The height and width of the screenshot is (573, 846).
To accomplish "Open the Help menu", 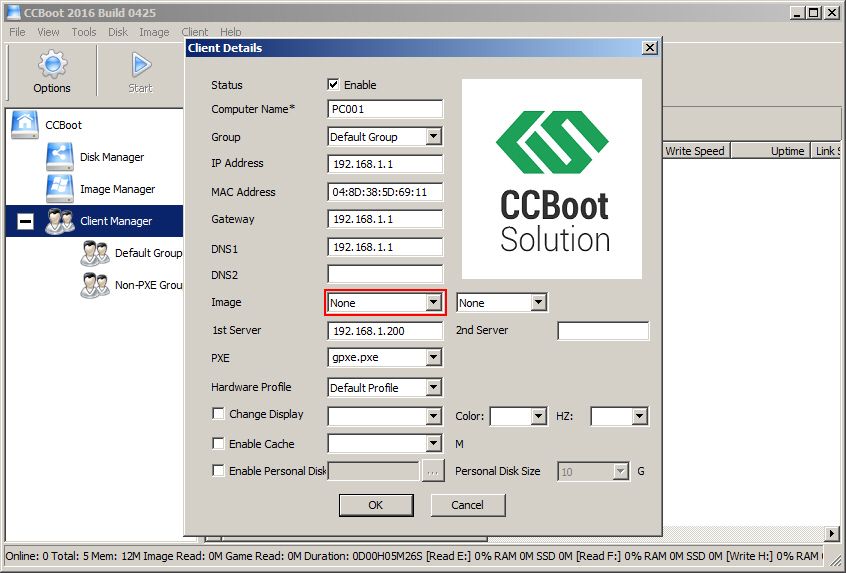I will [x=230, y=32].
